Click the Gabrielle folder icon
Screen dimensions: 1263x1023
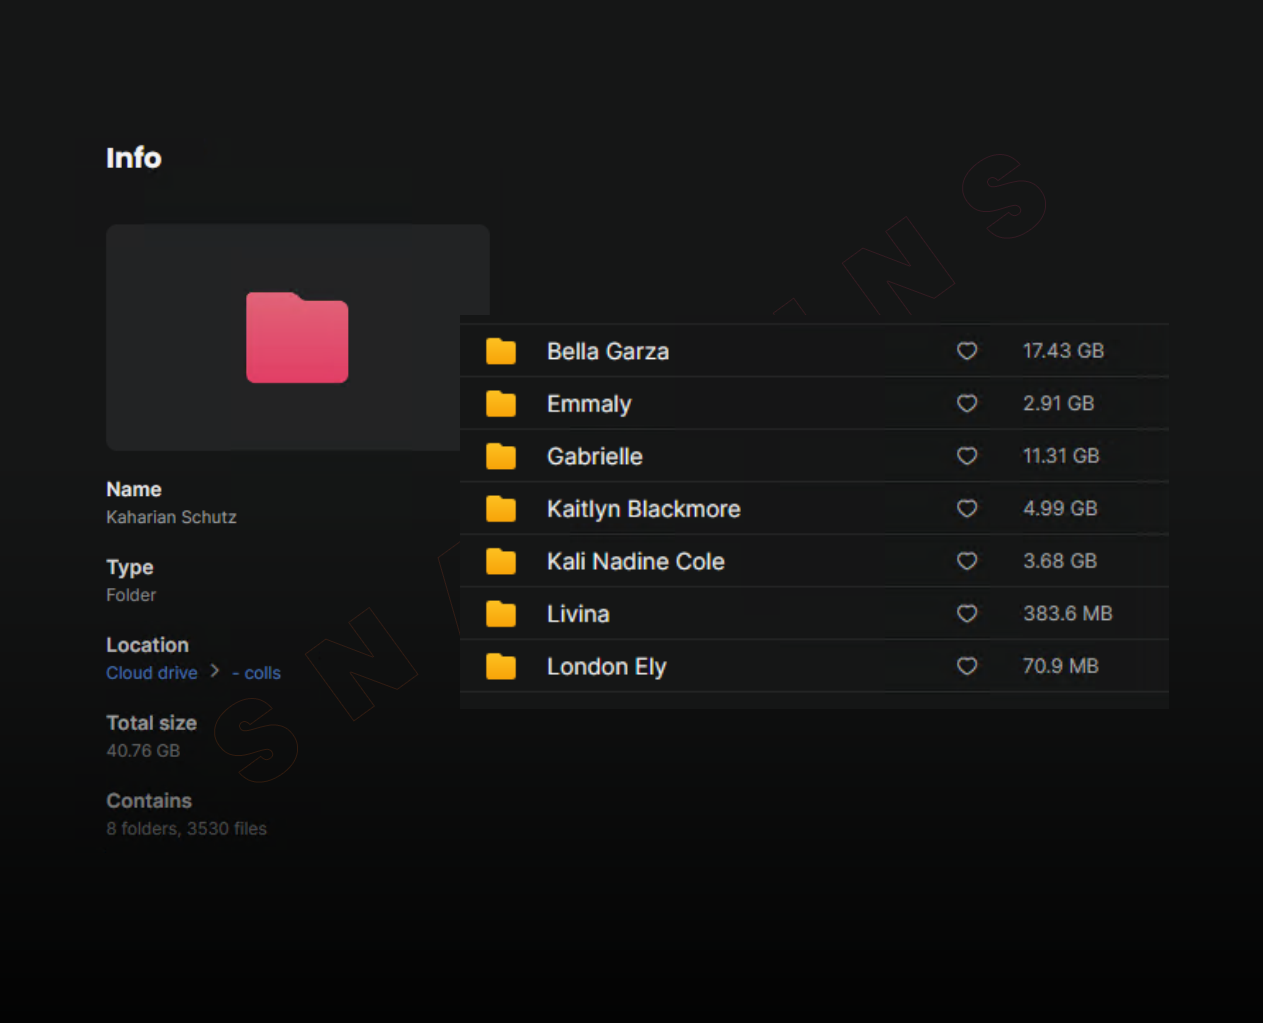tap(501, 456)
